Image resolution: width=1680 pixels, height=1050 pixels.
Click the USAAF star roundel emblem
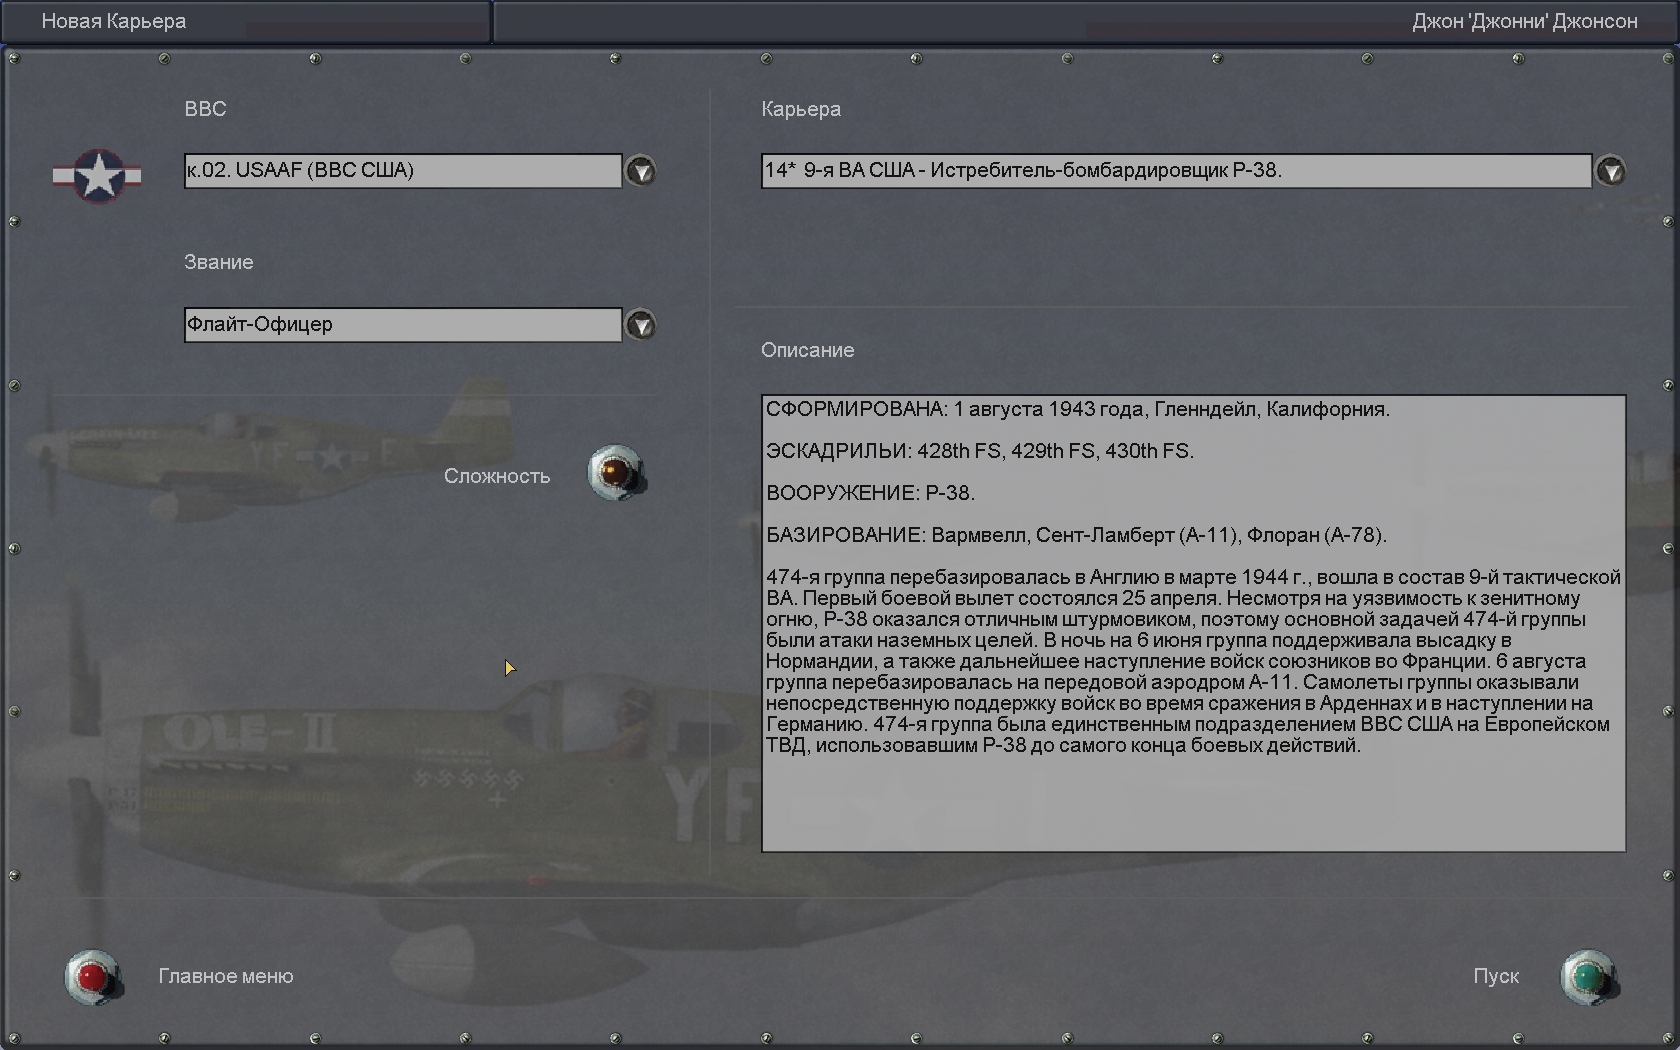(x=97, y=176)
